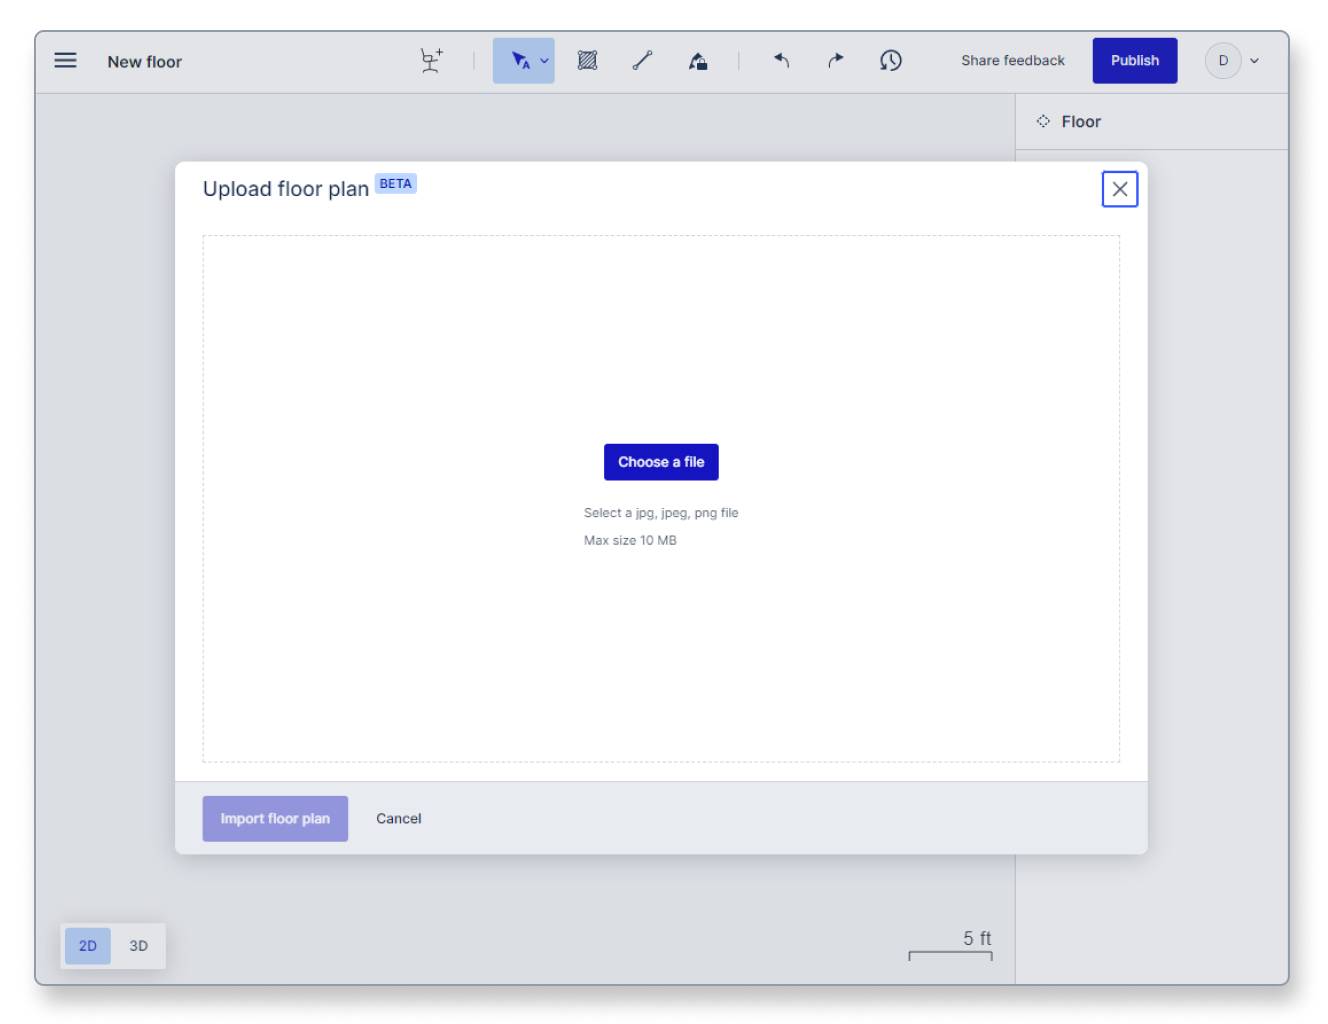
Task: Close the Upload floor plan dialog
Action: [x=1119, y=189]
